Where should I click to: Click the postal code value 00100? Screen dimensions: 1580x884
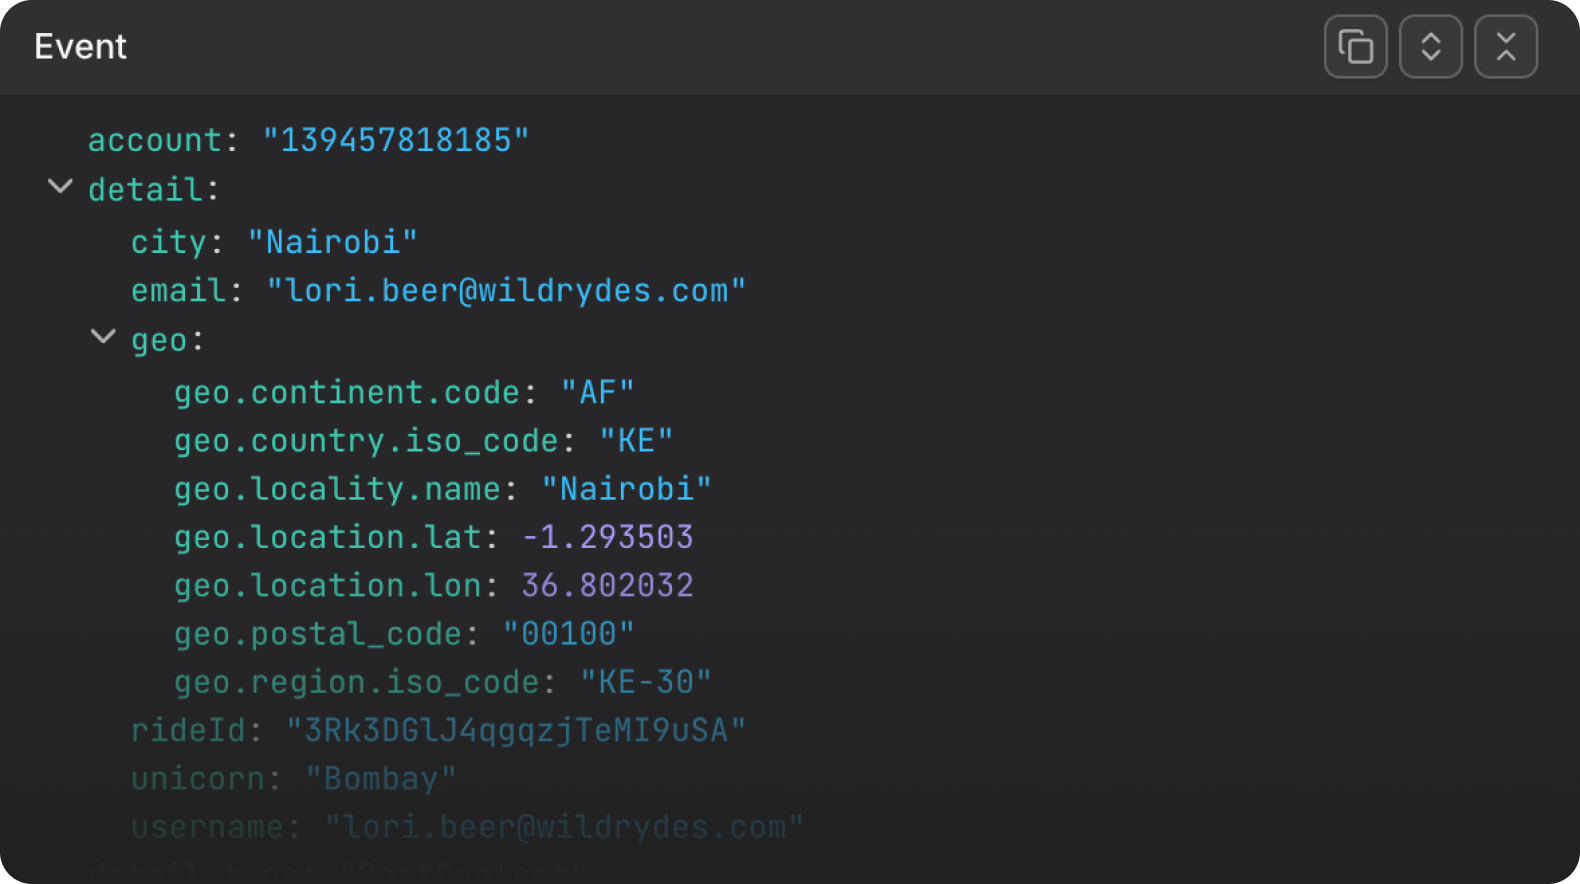coord(568,634)
